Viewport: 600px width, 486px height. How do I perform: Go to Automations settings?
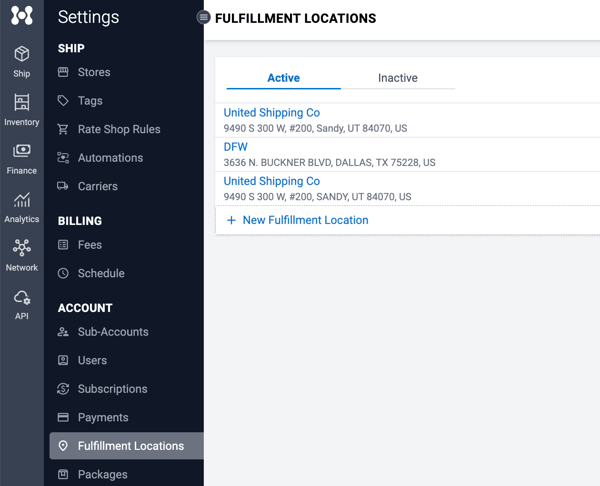110,158
